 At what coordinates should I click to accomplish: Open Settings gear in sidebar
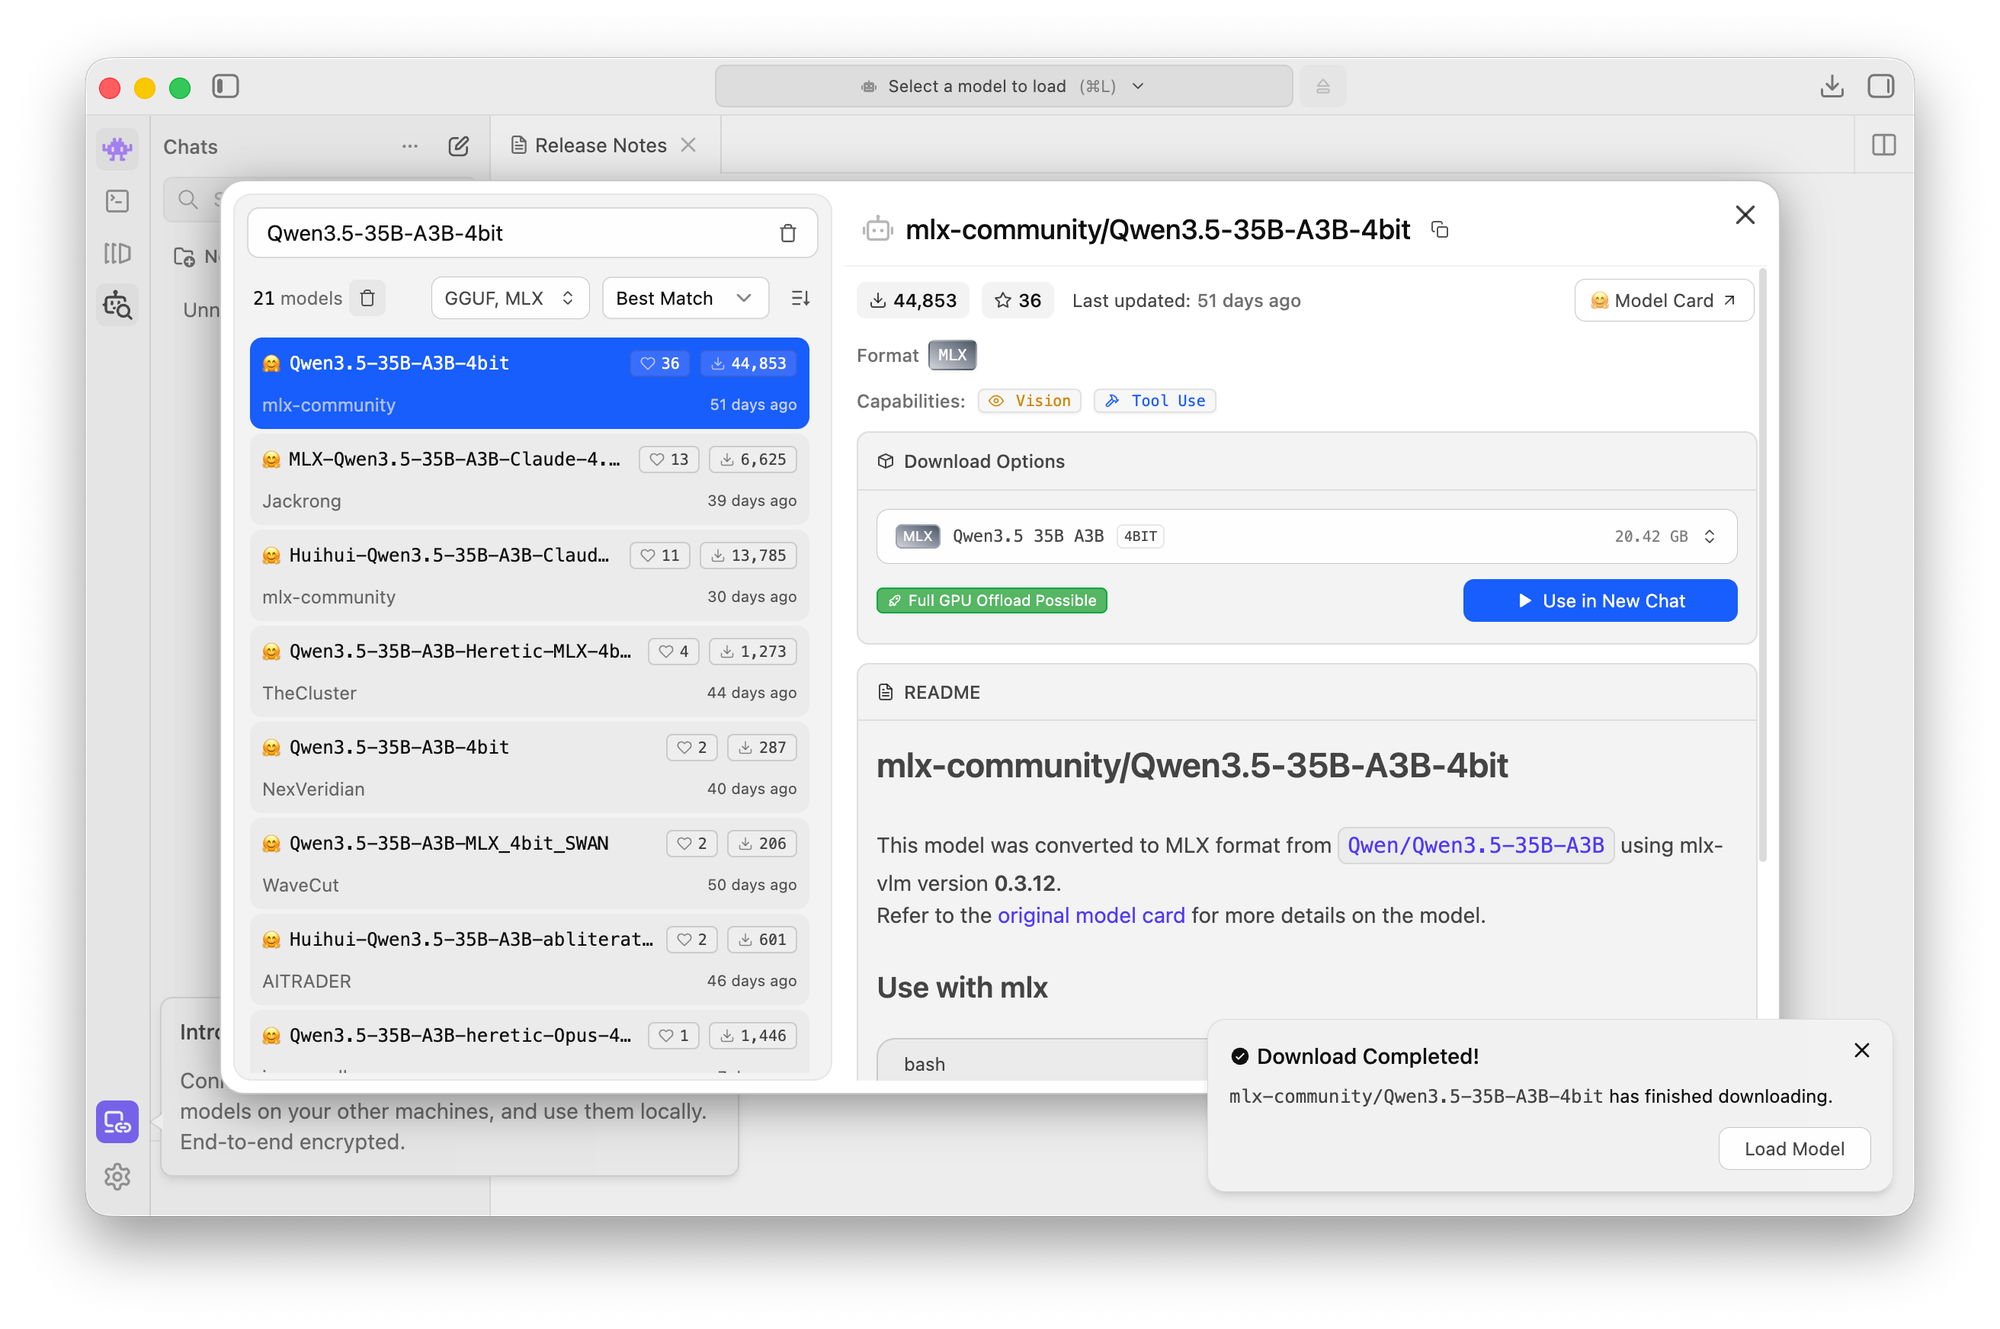click(x=118, y=1177)
